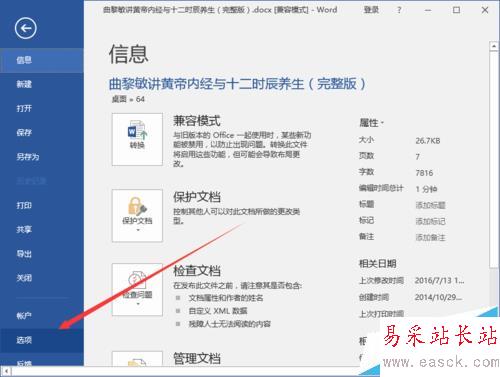Click the 相关日期 section heading

click(377, 264)
